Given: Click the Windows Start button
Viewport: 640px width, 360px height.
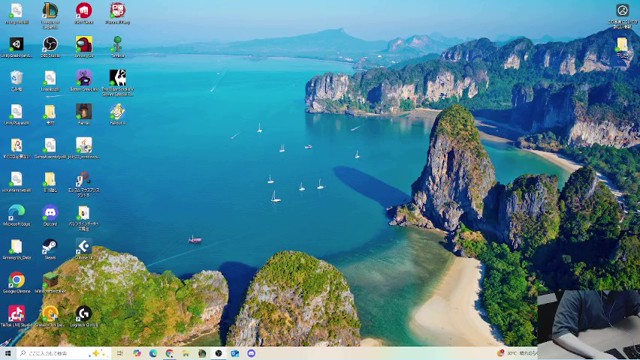Looking at the screenshot, I should coord(8,353).
